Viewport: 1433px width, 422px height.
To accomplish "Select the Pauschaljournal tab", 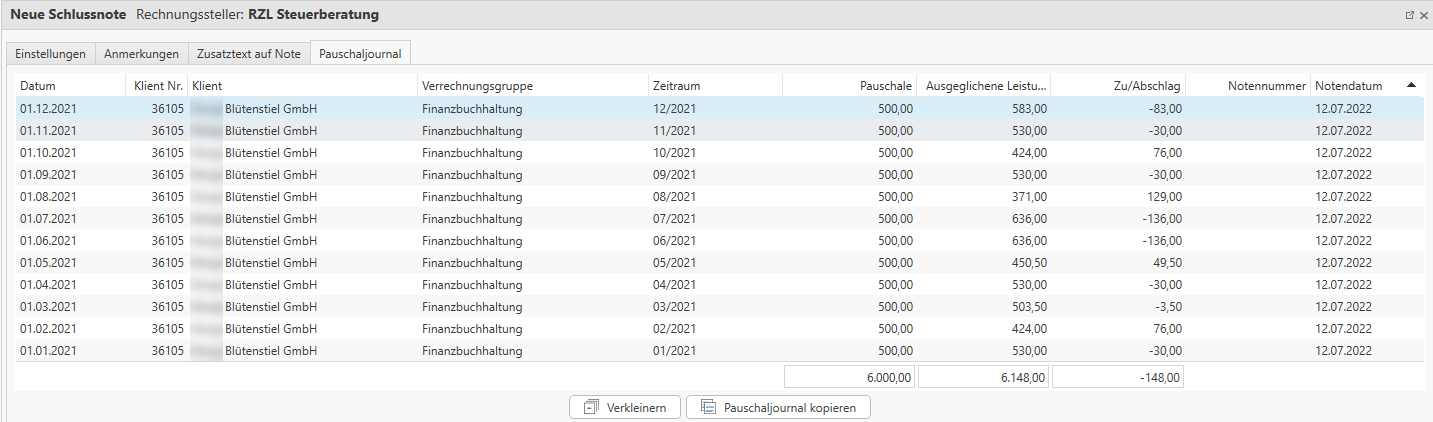I will coord(360,54).
